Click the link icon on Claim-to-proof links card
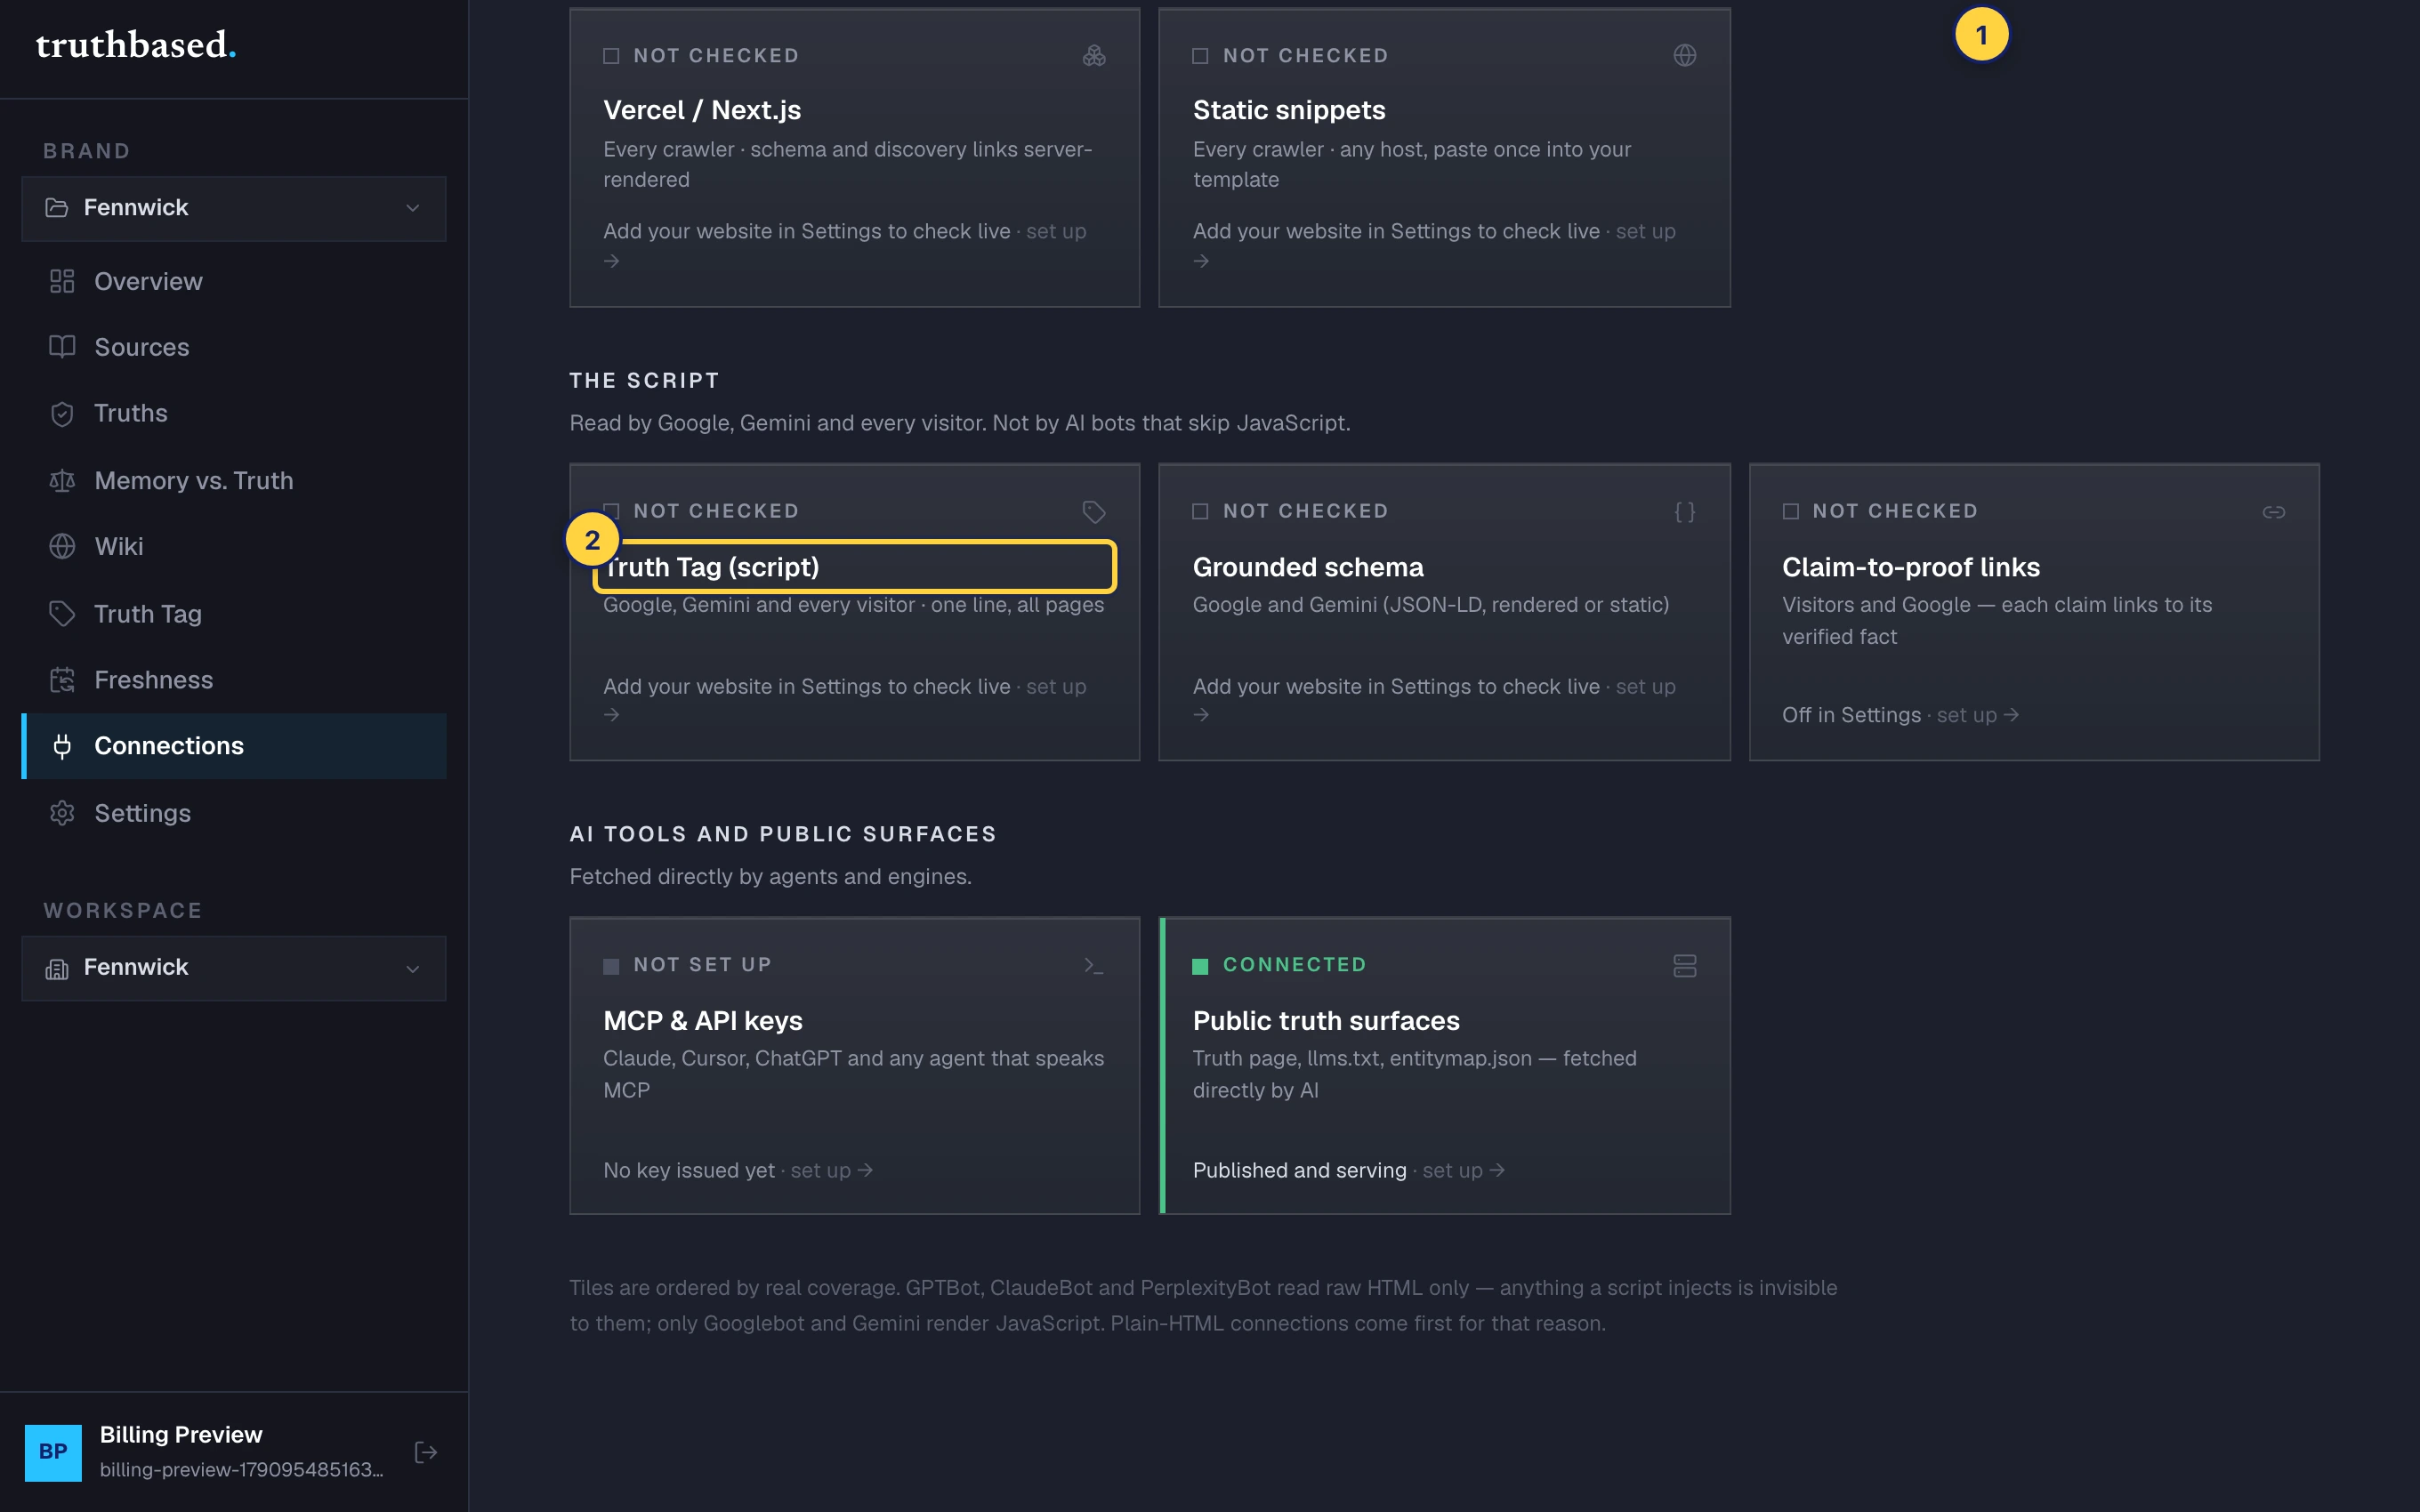2420x1512 pixels. pyautogui.click(x=2274, y=512)
